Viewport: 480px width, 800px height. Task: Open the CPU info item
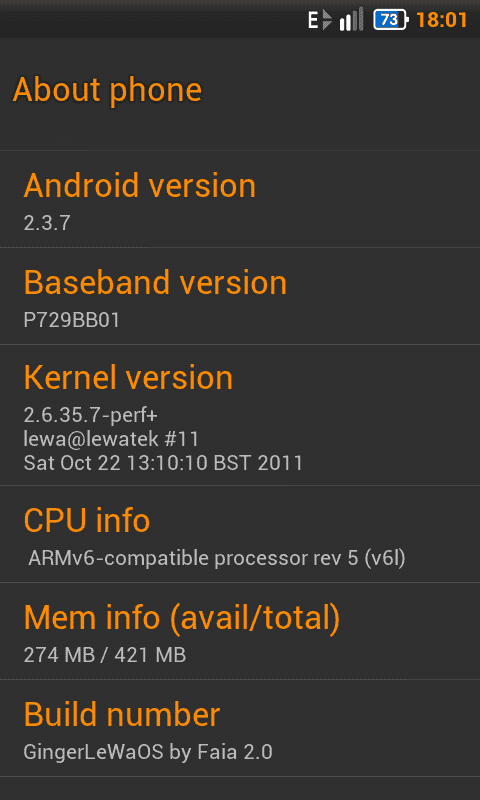(240, 534)
